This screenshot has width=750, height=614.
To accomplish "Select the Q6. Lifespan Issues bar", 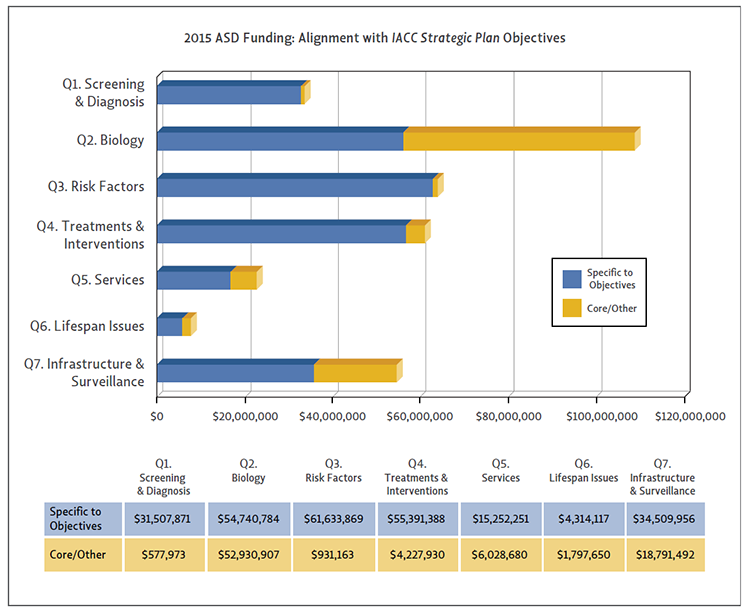I will 170,326.
